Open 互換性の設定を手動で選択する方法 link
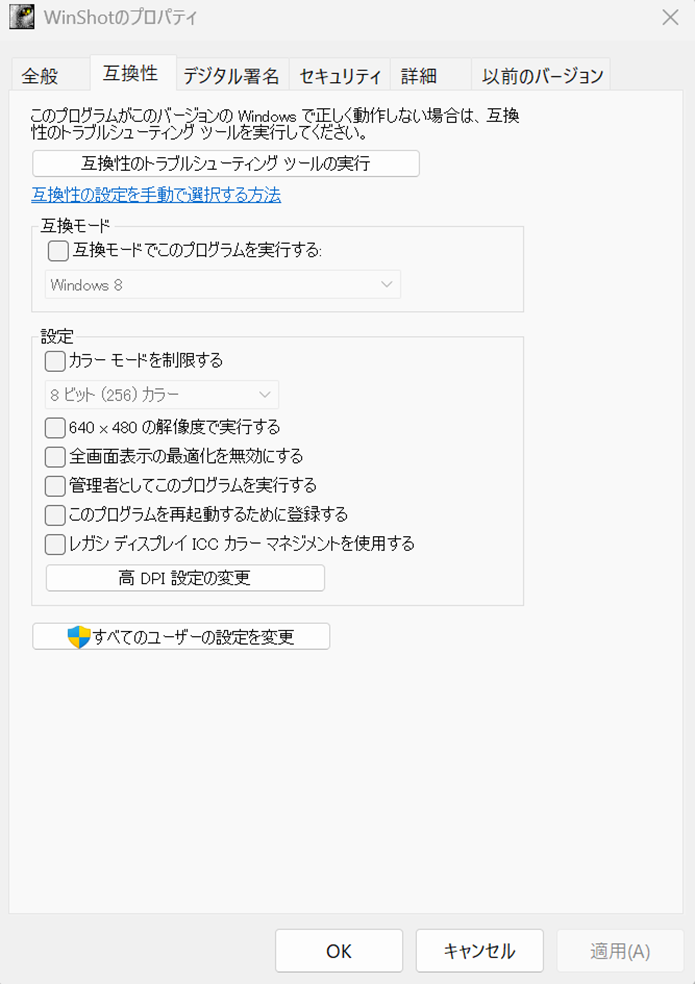This screenshot has width=695, height=984. (x=156, y=195)
